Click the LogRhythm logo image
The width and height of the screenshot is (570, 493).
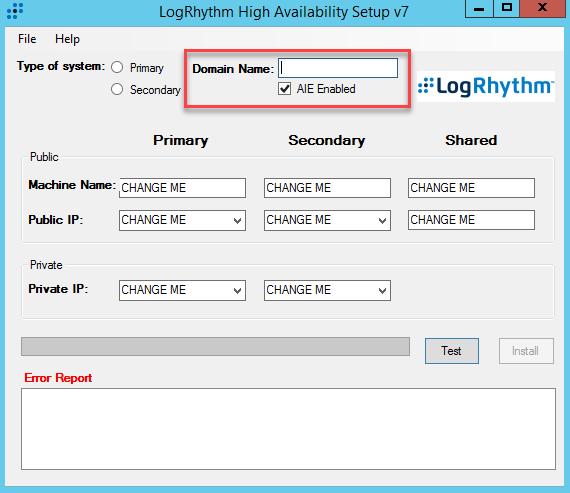[486, 87]
